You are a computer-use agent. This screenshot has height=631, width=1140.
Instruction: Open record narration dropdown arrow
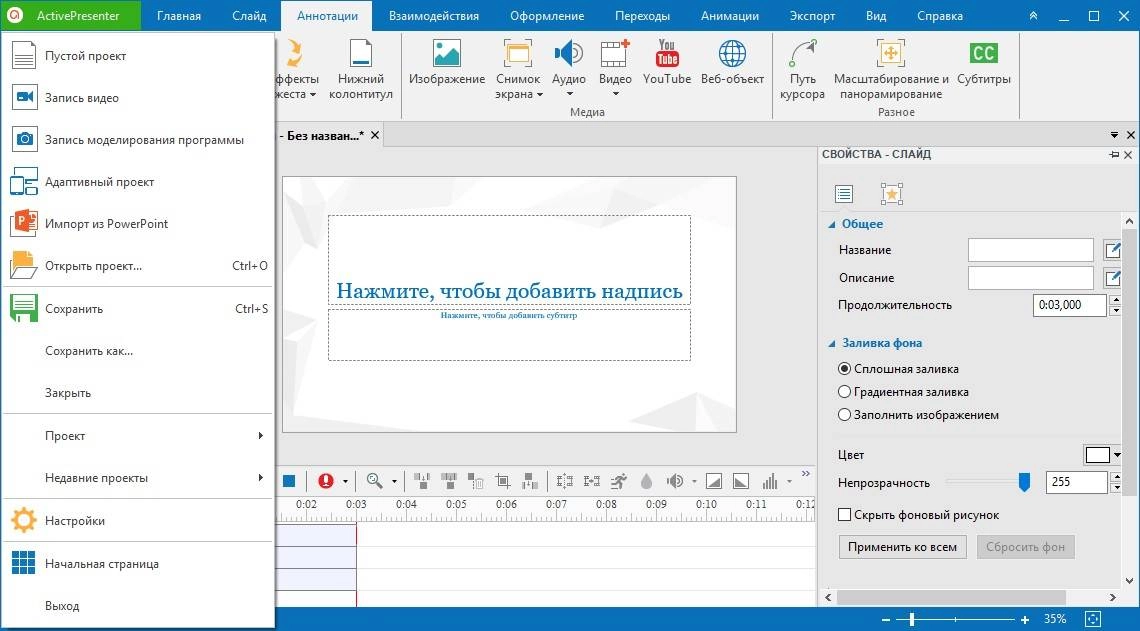345,481
